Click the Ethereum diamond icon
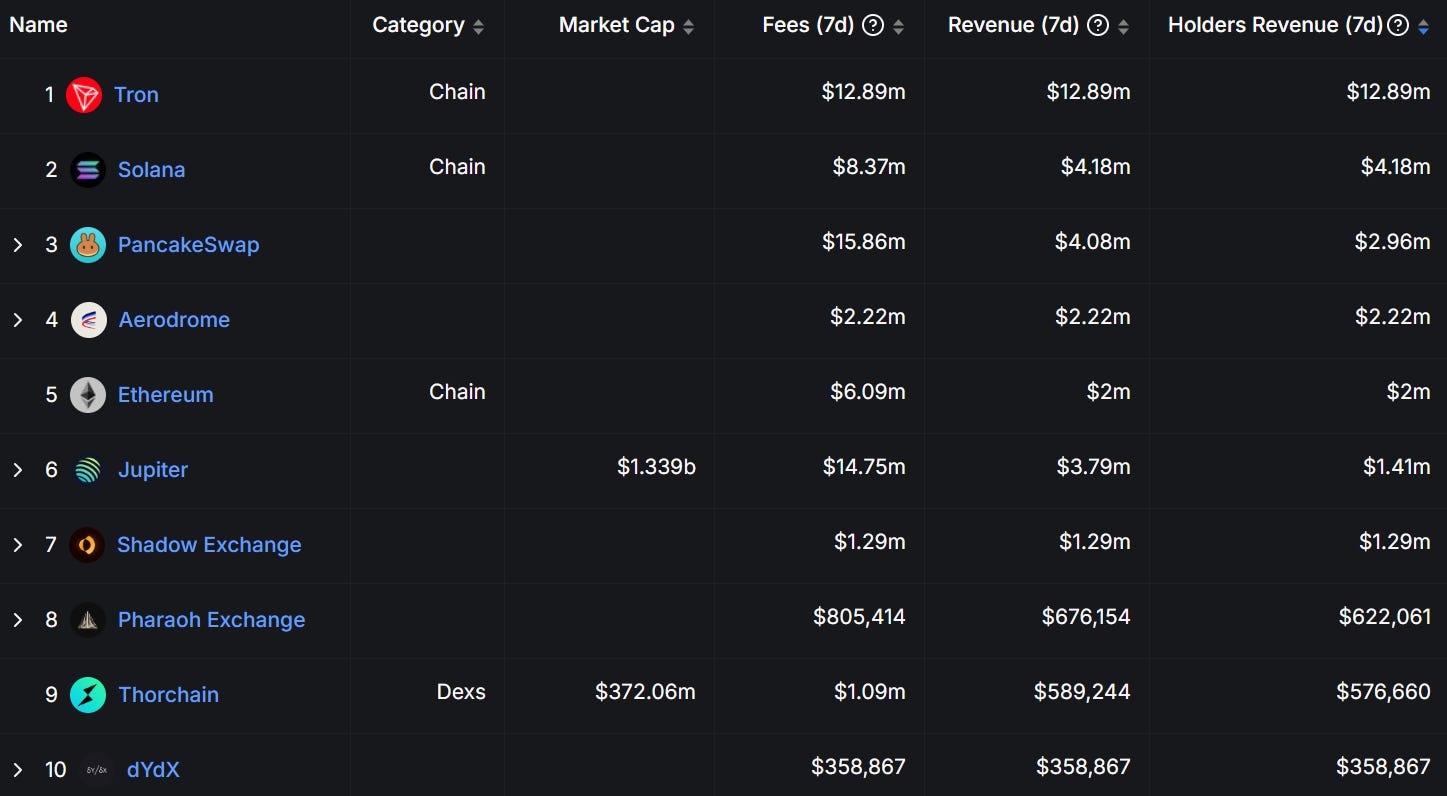The image size is (1447, 796). coord(88,395)
